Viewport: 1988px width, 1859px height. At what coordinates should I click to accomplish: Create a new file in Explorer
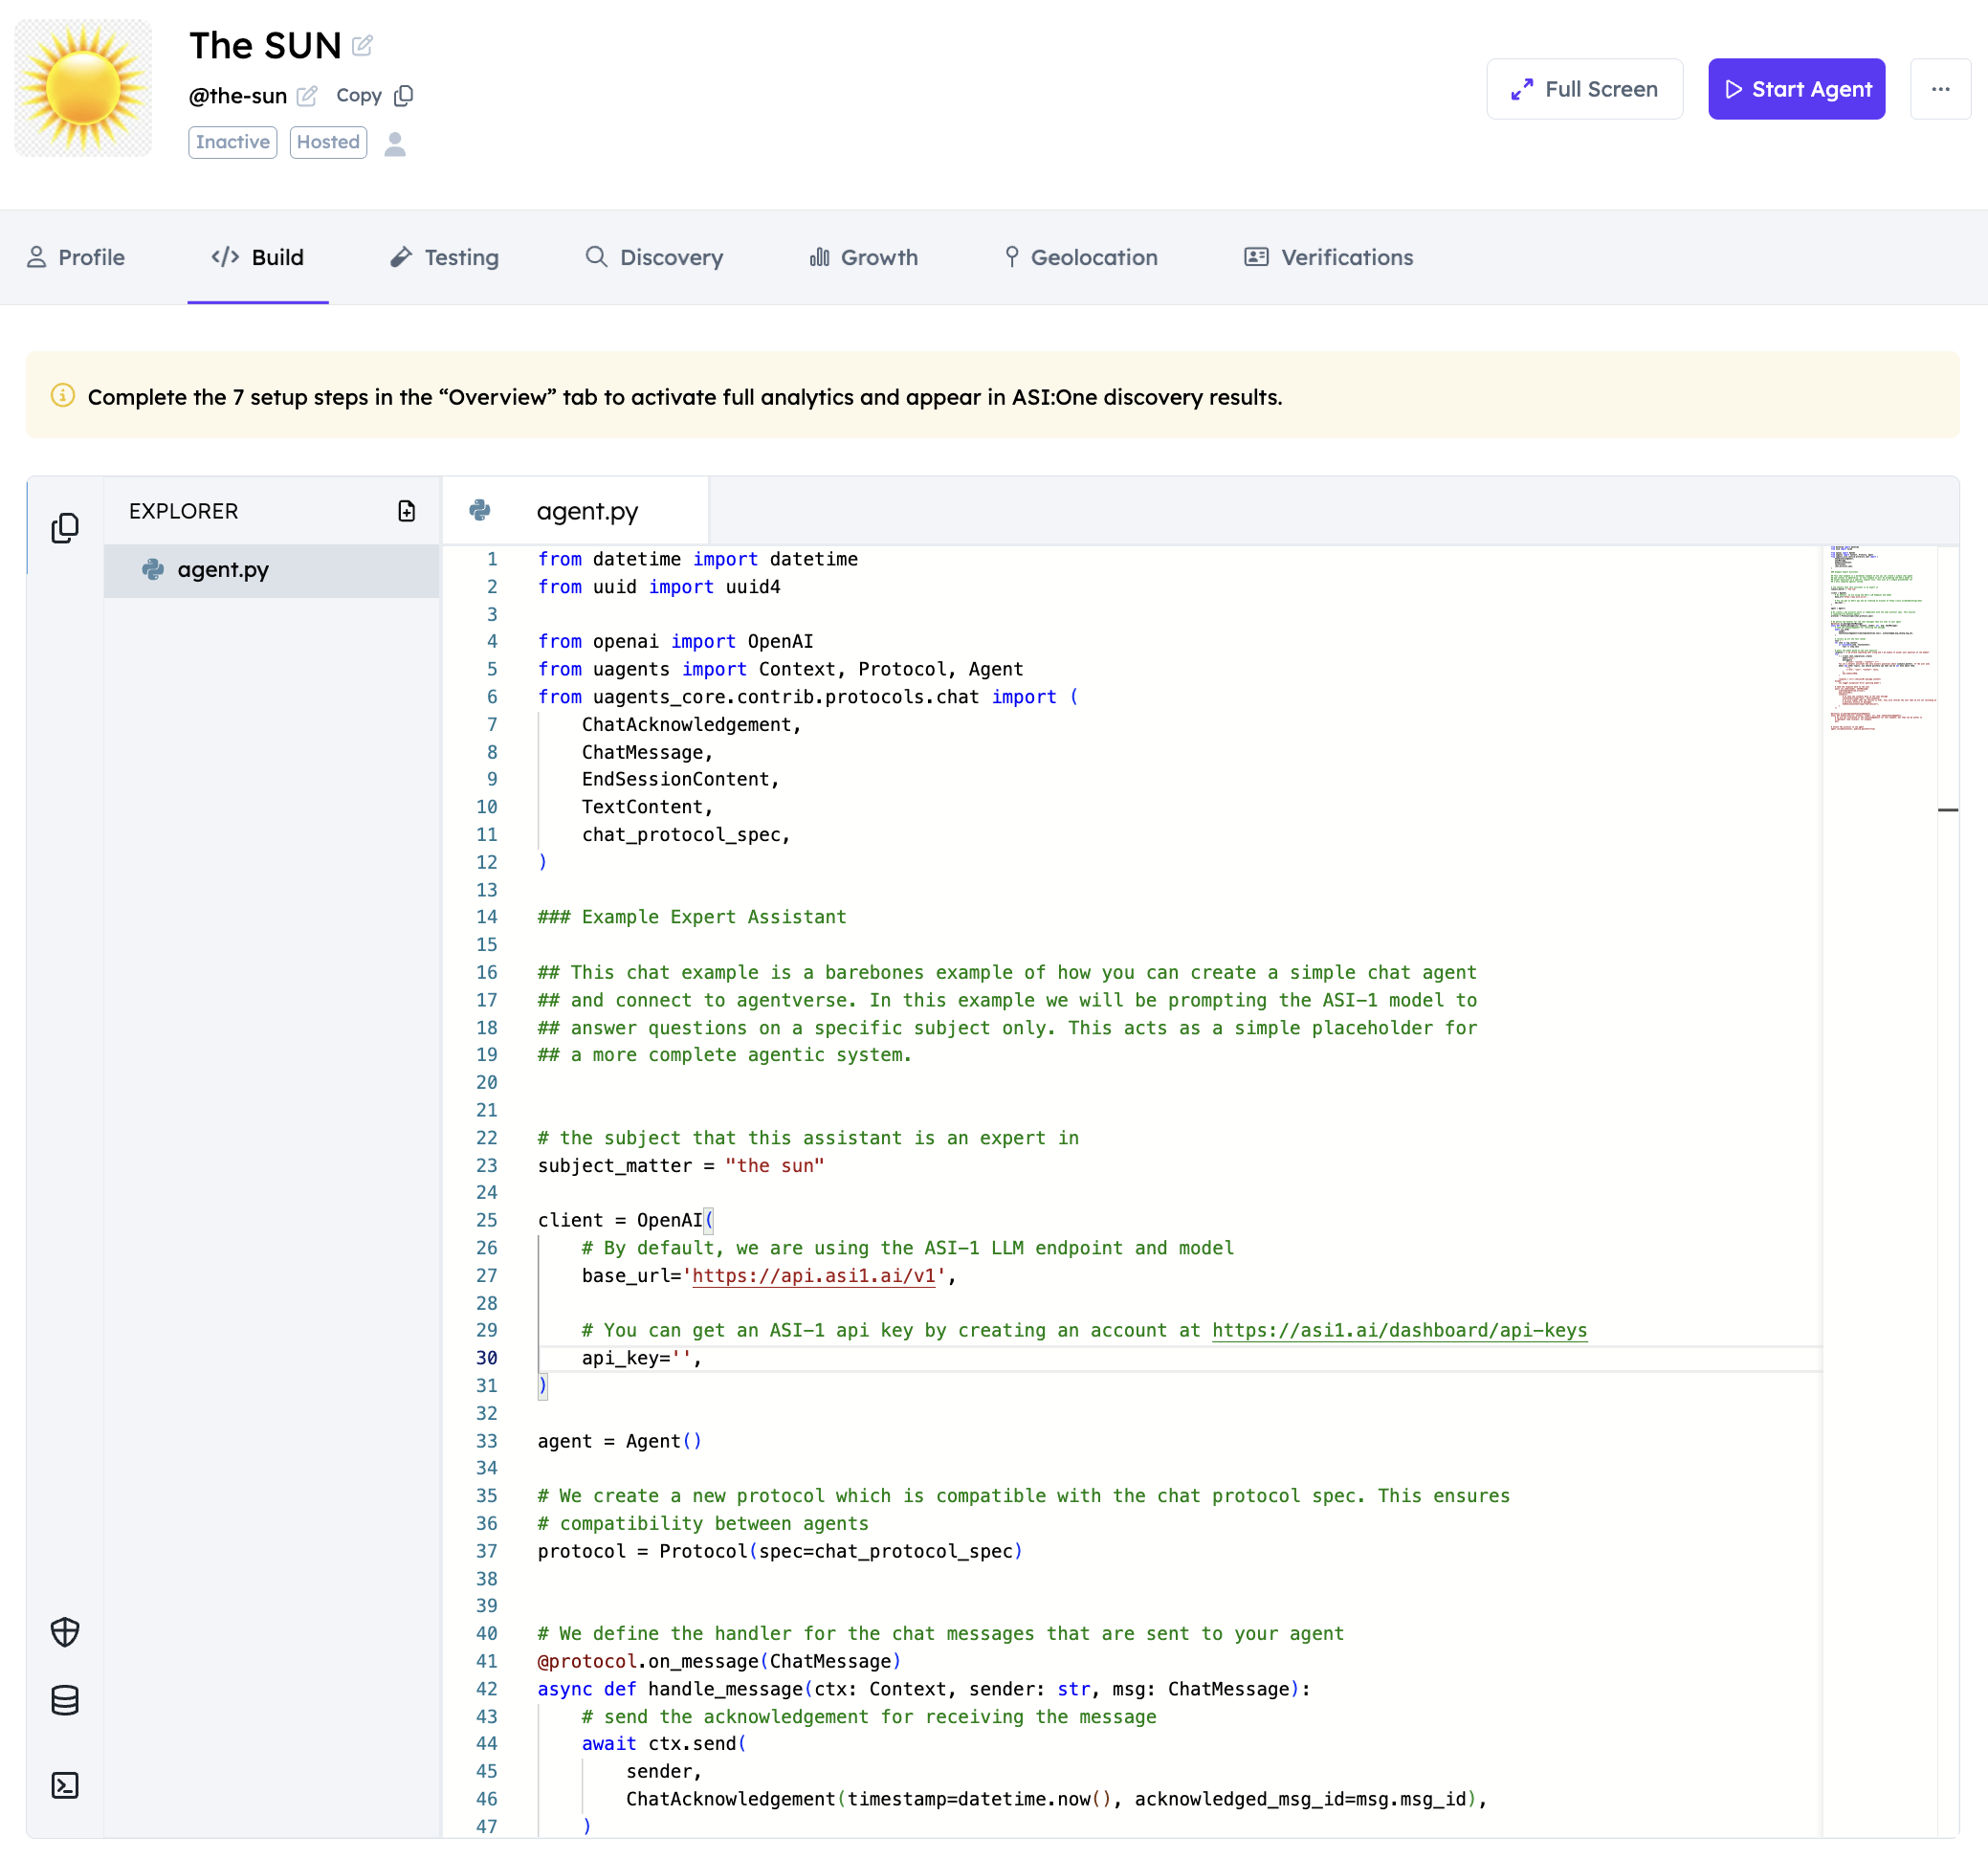tap(406, 511)
